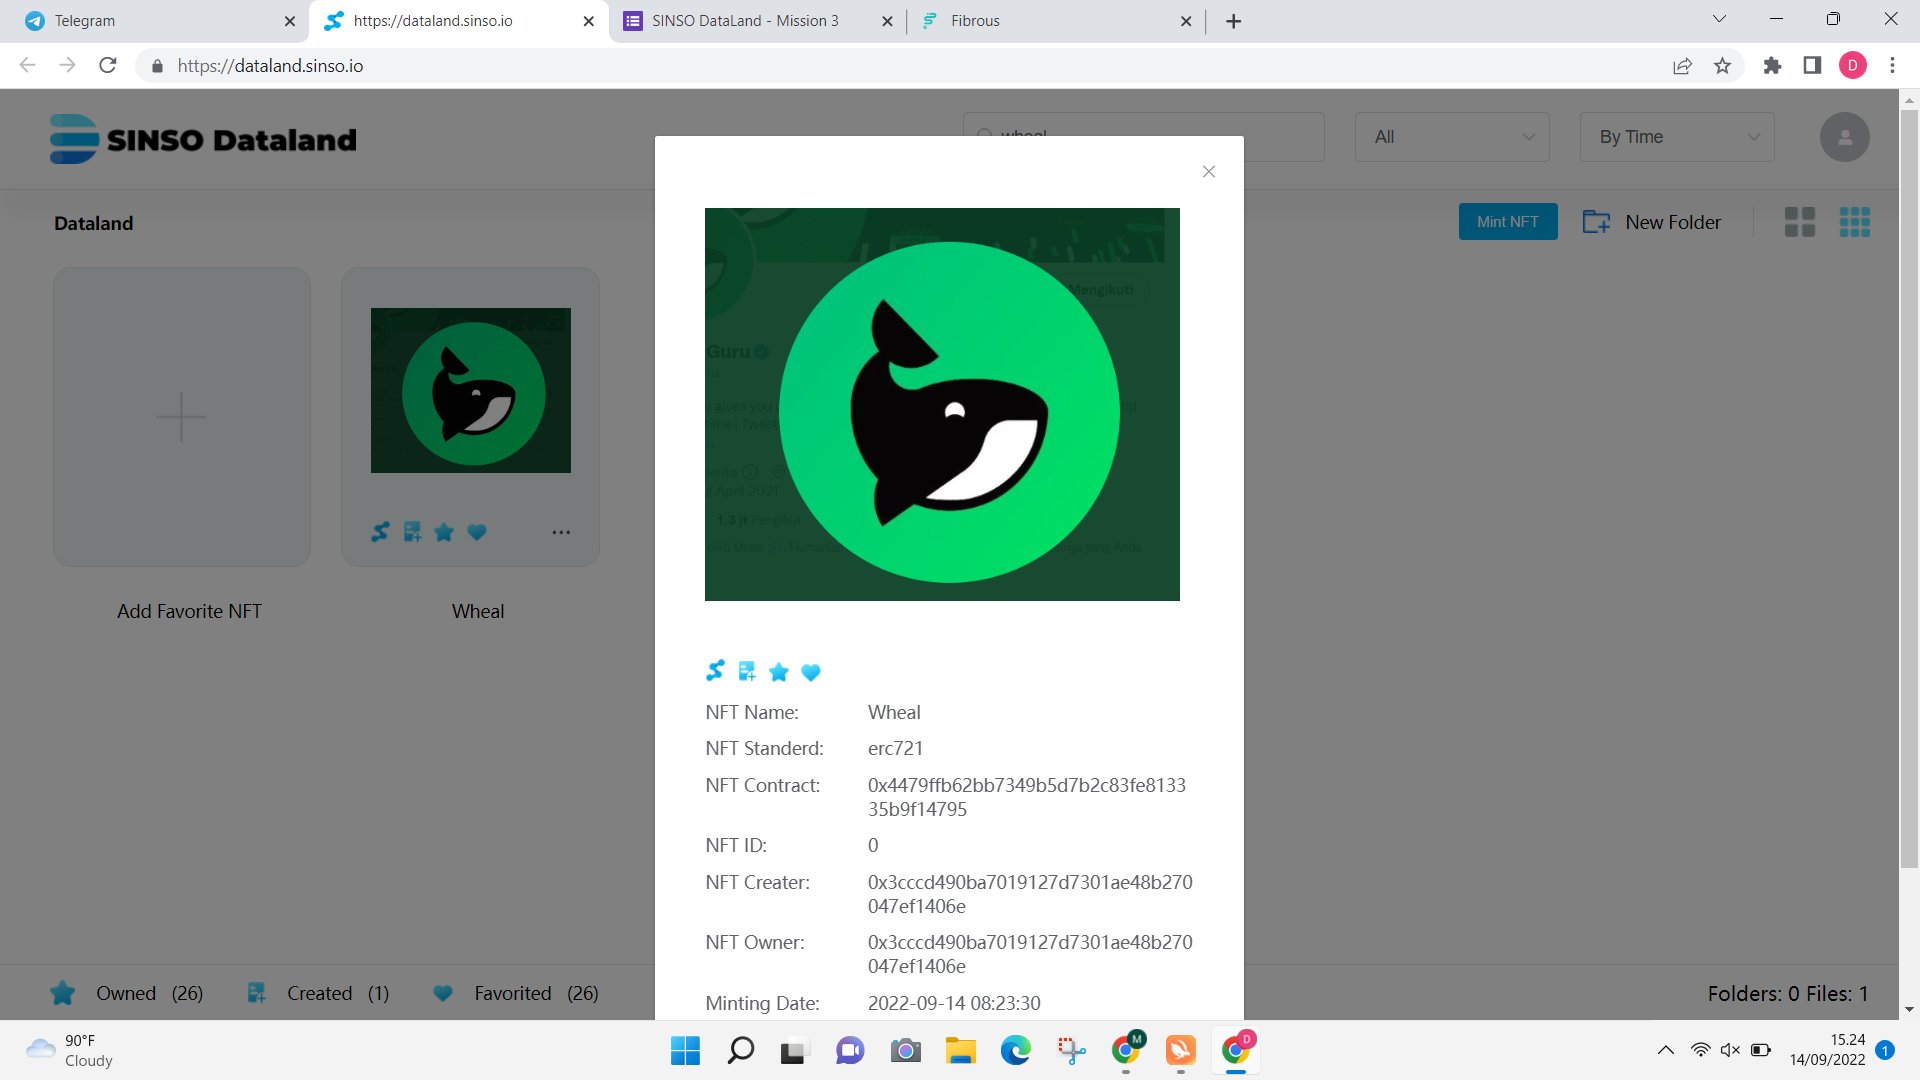The height and width of the screenshot is (1080, 1920).
Task: Click the heart favorite icon in dialog
Action: (x=811, y=672)
